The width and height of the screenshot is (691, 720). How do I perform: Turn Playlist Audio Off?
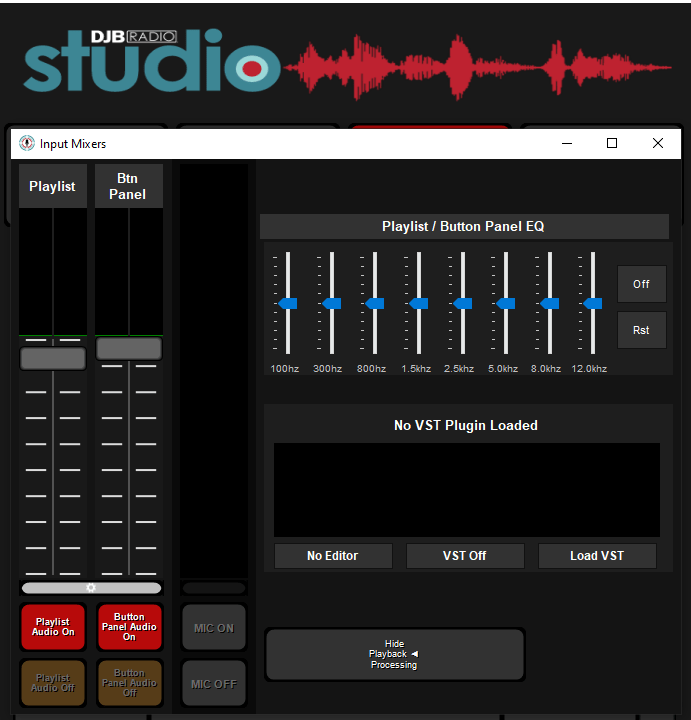tap(53, 683)
